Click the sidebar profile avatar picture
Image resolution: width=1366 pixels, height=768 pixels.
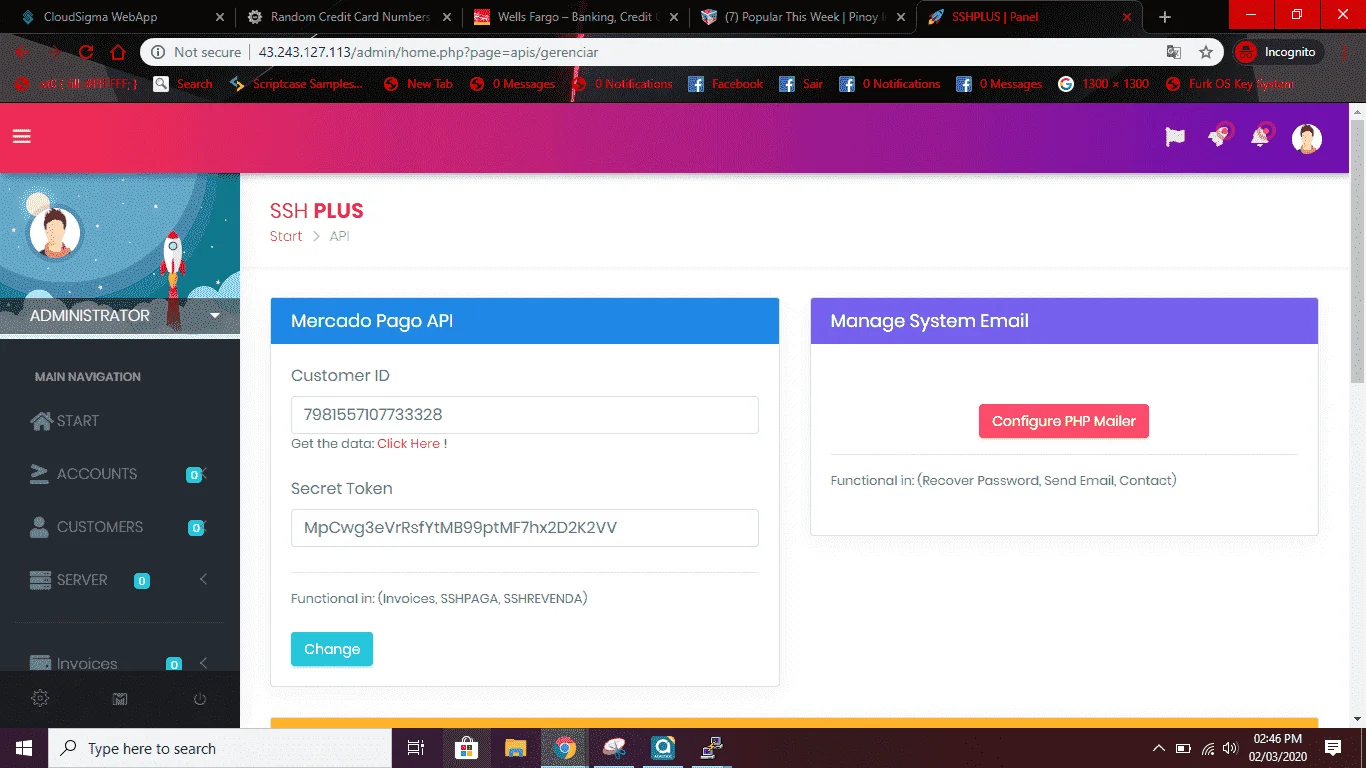pos(55,232)
